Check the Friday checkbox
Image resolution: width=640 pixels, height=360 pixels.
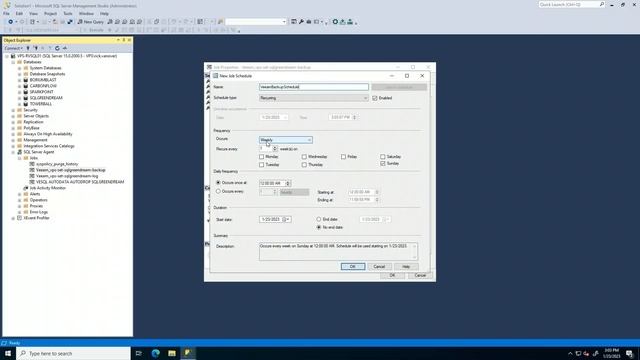click(x=343, y=157)
